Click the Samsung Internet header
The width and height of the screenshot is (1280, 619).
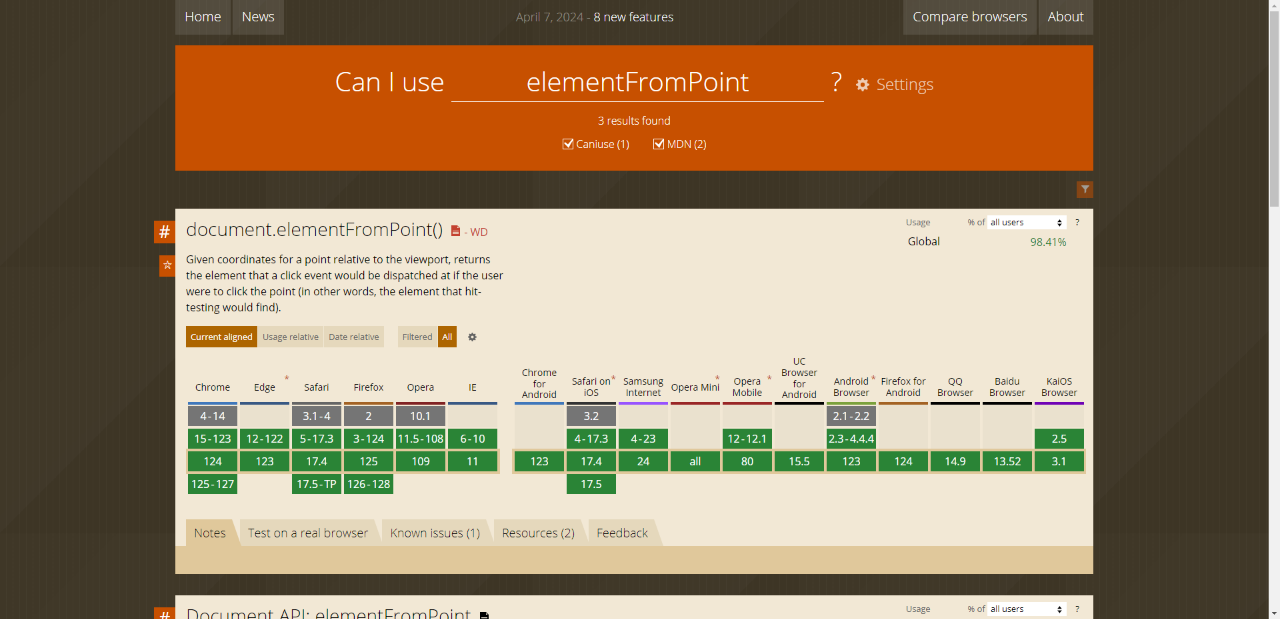[x=643, y=387]
